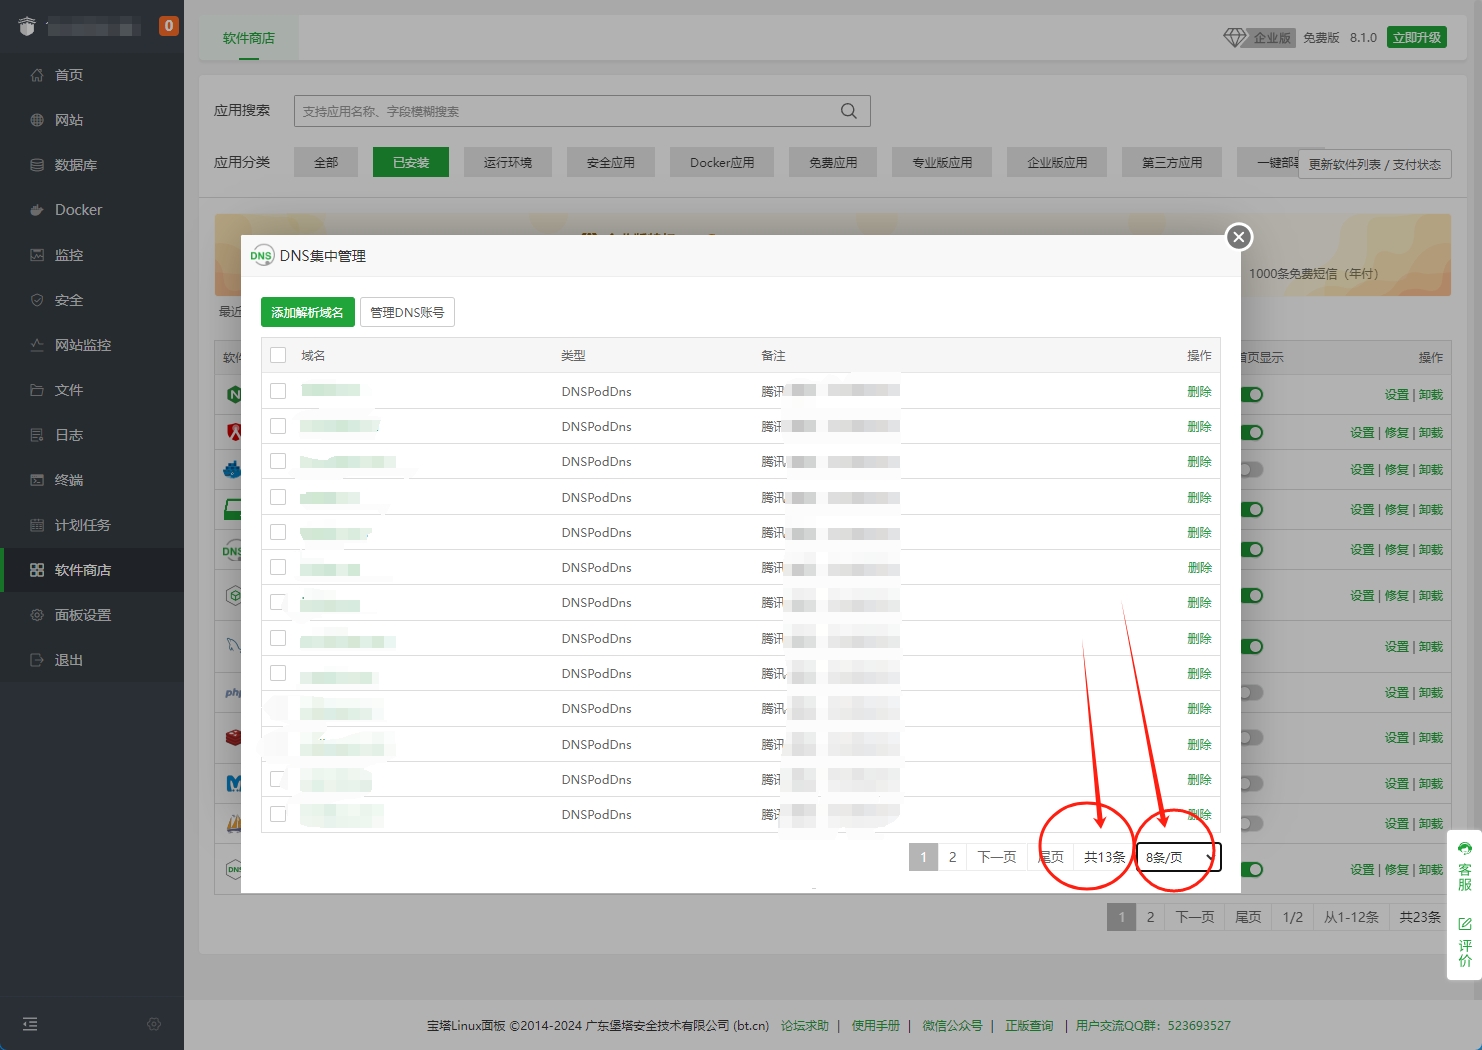Click the 共23条 total count in the software pager
The height and width of the screenshot is (1050, 1482).
coord(1420,917)
